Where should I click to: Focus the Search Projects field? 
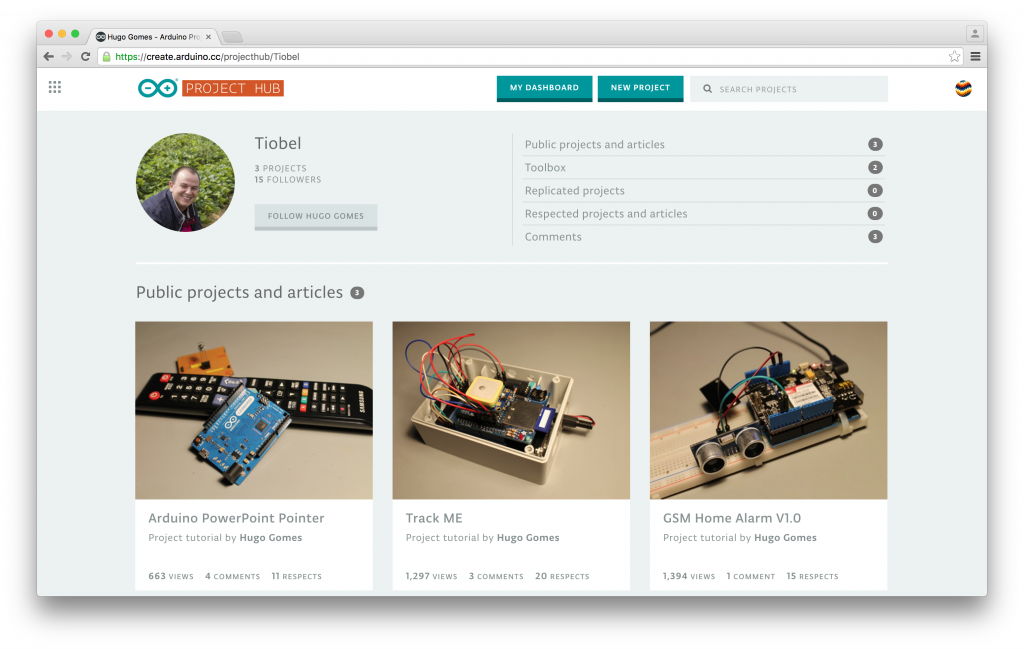coord(788,89)
